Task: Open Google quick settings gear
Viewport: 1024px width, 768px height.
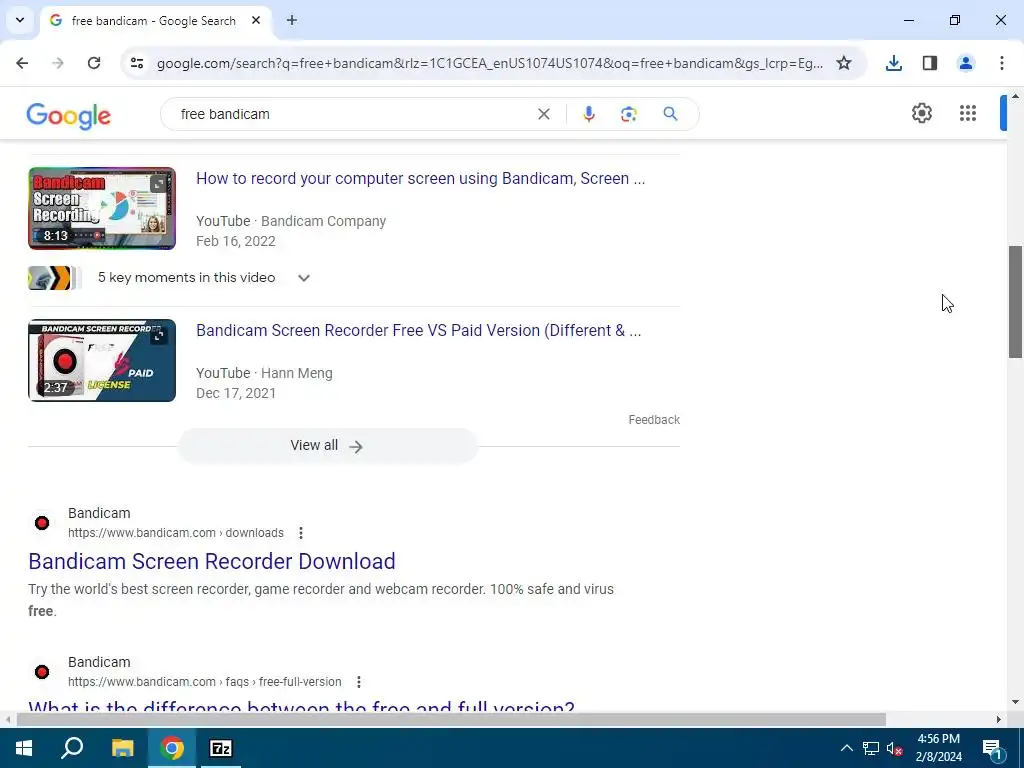Action: 921,113
